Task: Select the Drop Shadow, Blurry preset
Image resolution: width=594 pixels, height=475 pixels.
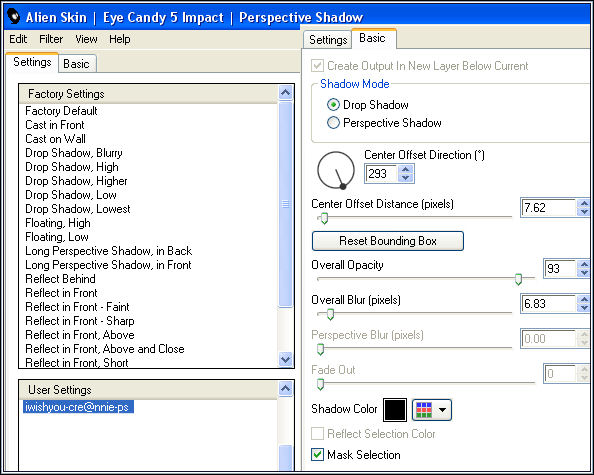Action: click(x=74, y=153)
